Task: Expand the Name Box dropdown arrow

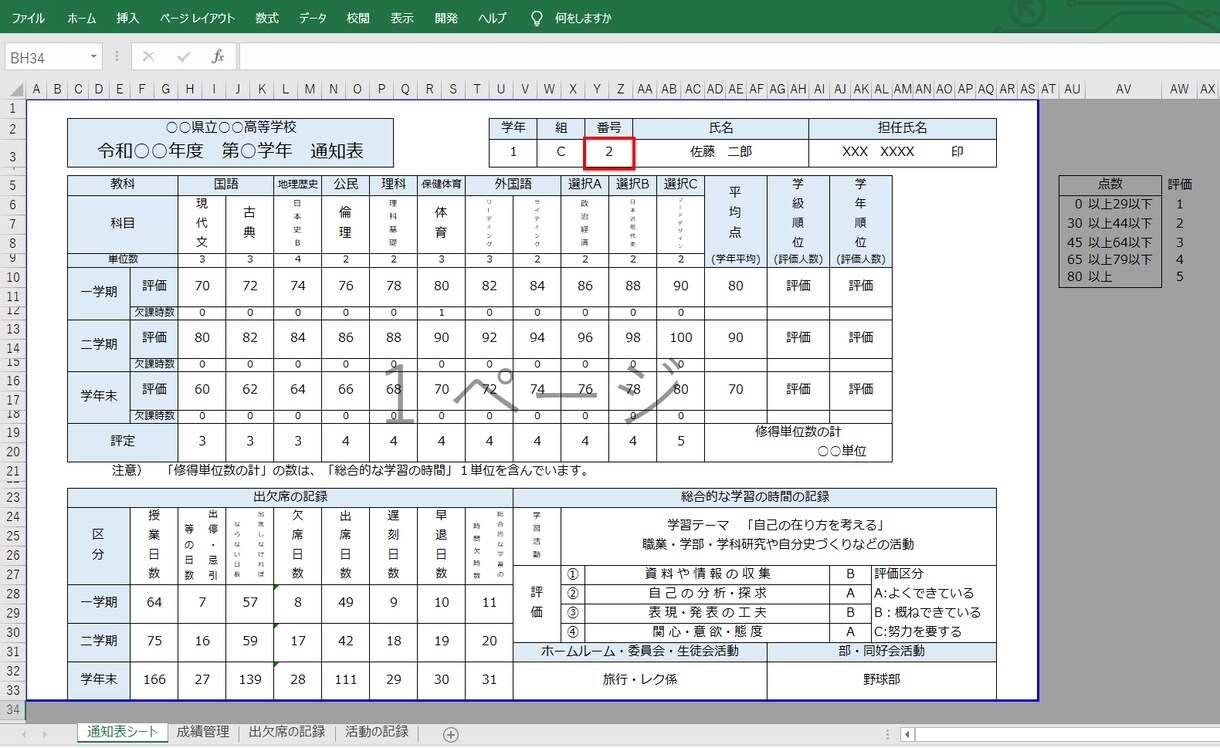Action: 94,57
